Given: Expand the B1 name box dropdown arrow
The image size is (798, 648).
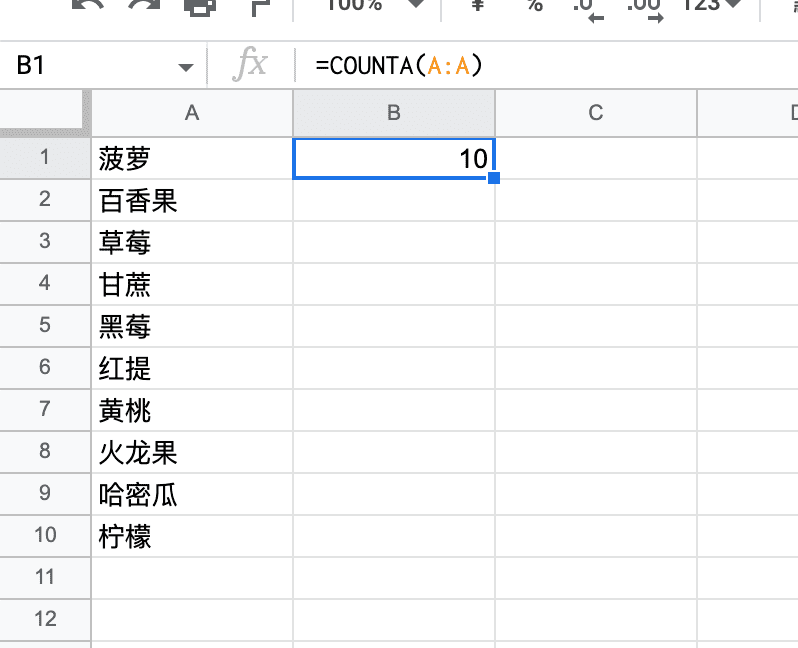Looking at the screenshot, I should (x=186, y=67).
